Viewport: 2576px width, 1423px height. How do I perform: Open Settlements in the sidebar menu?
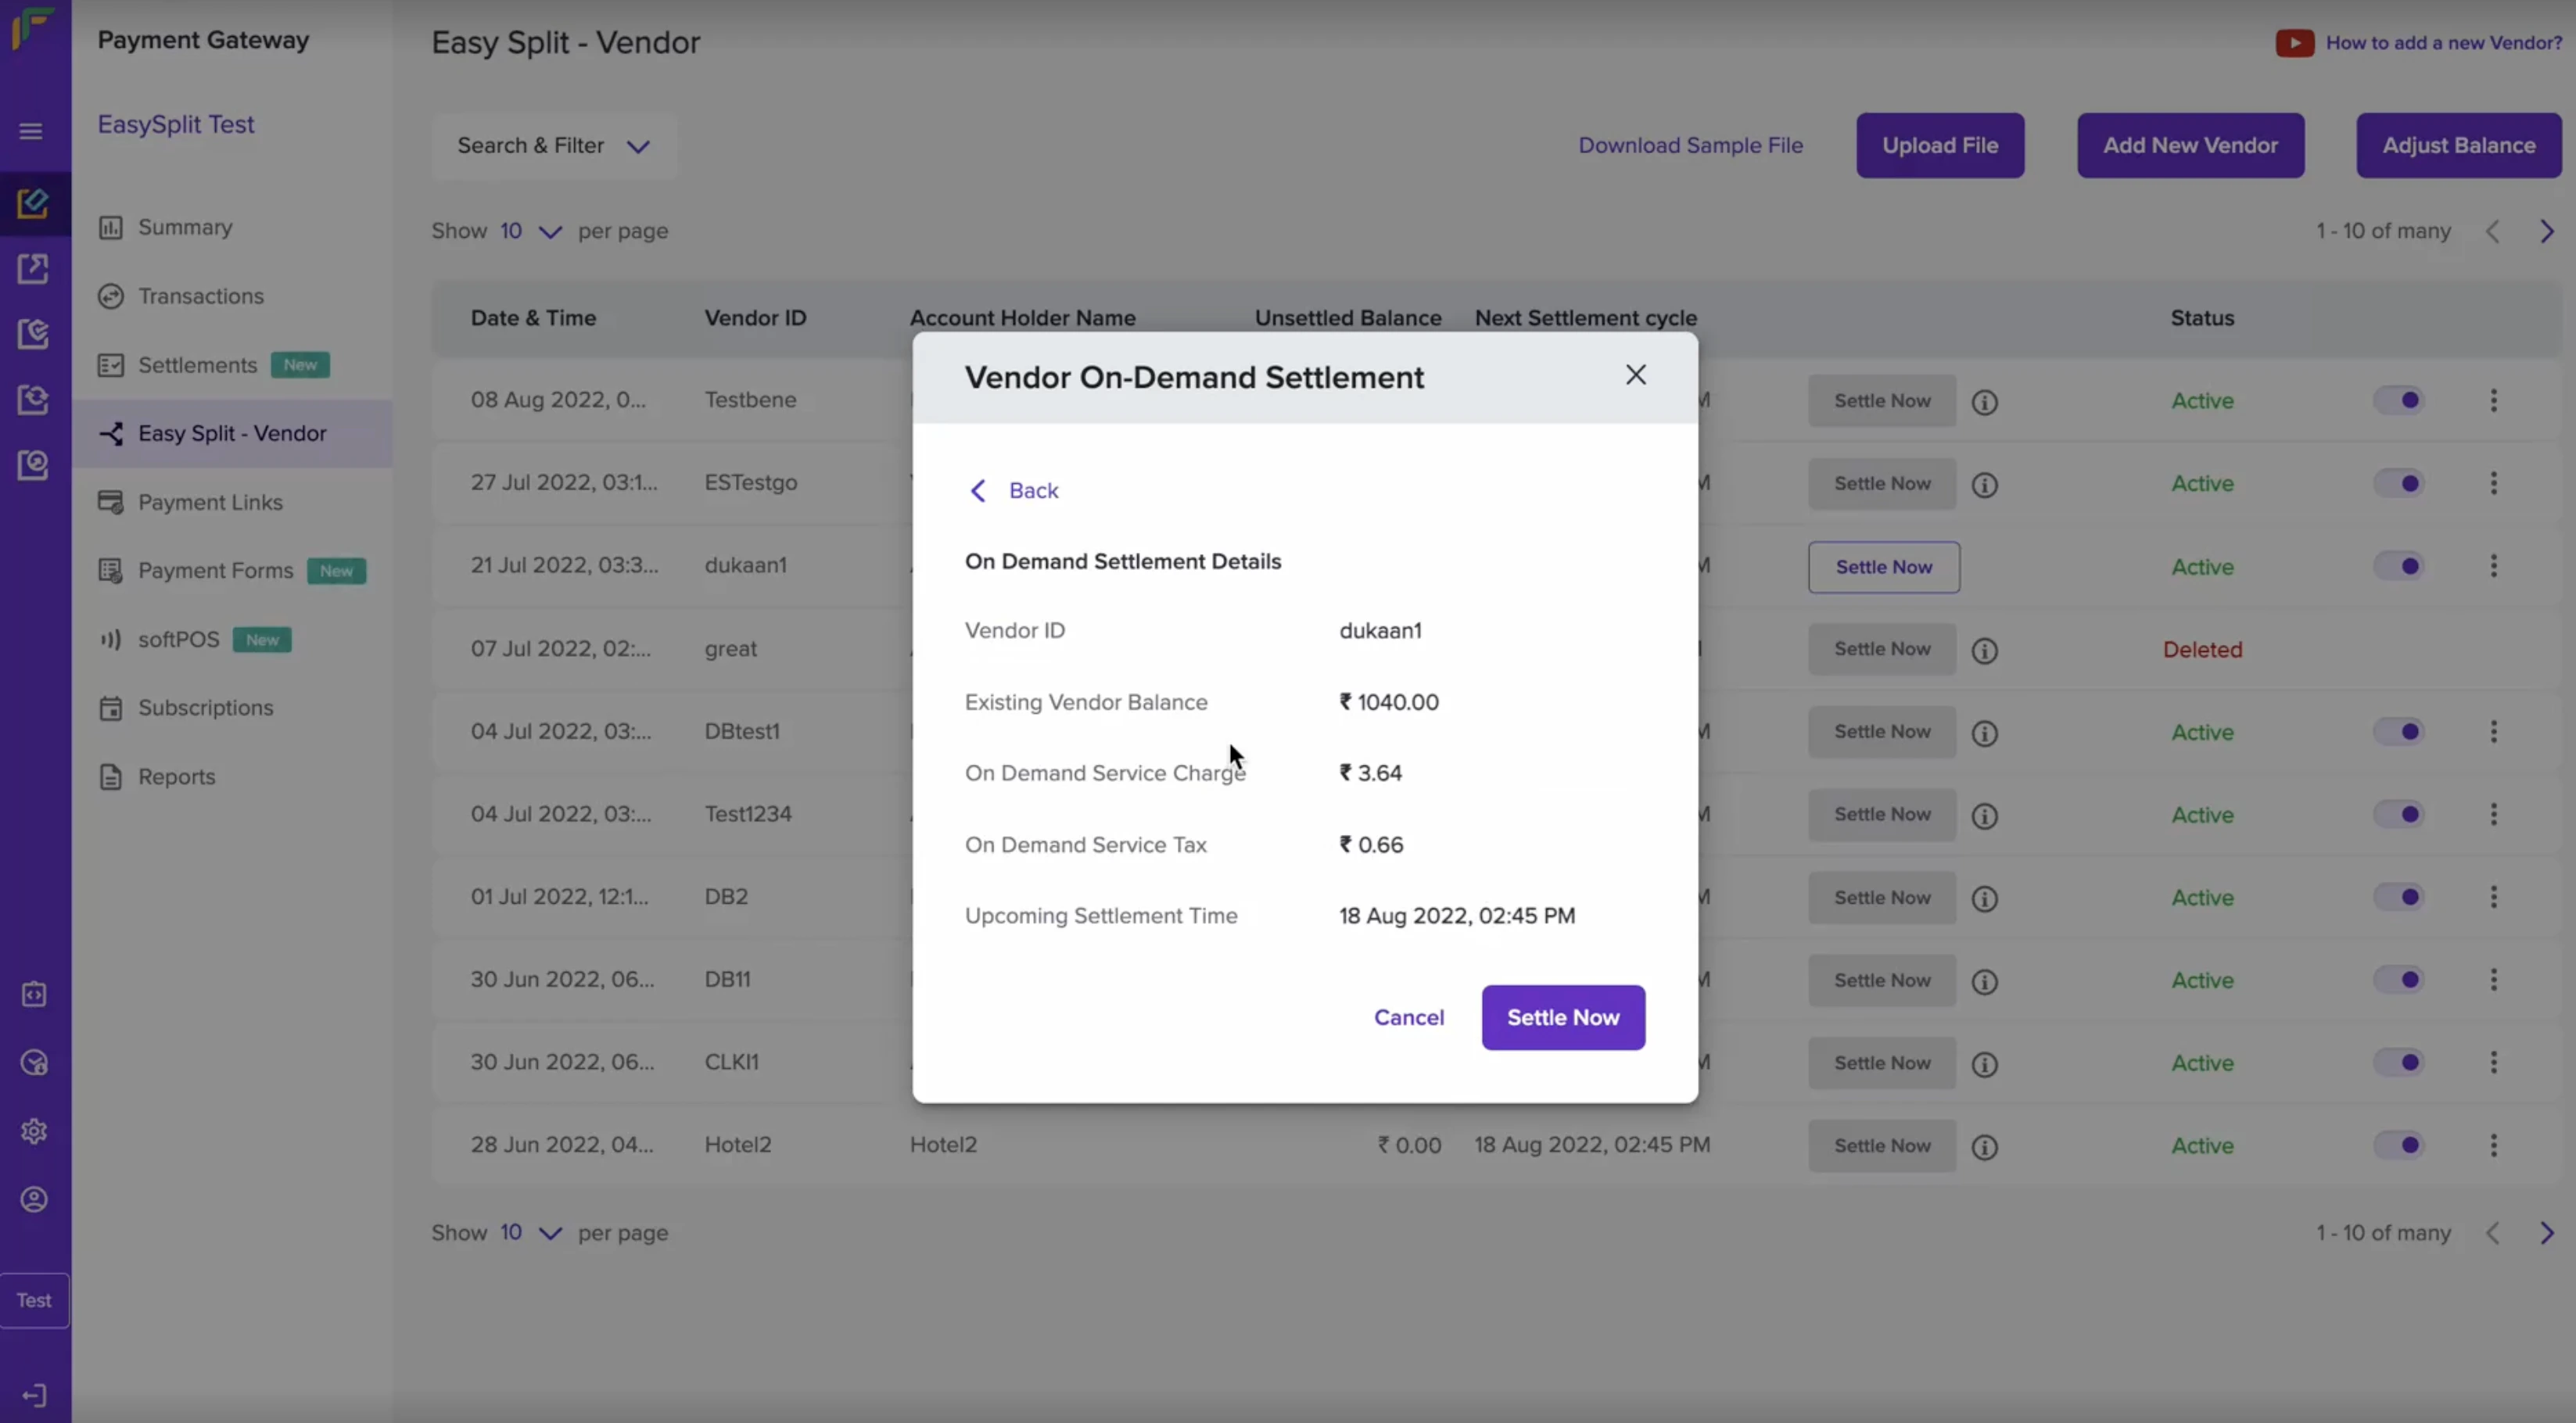[198, 366]
